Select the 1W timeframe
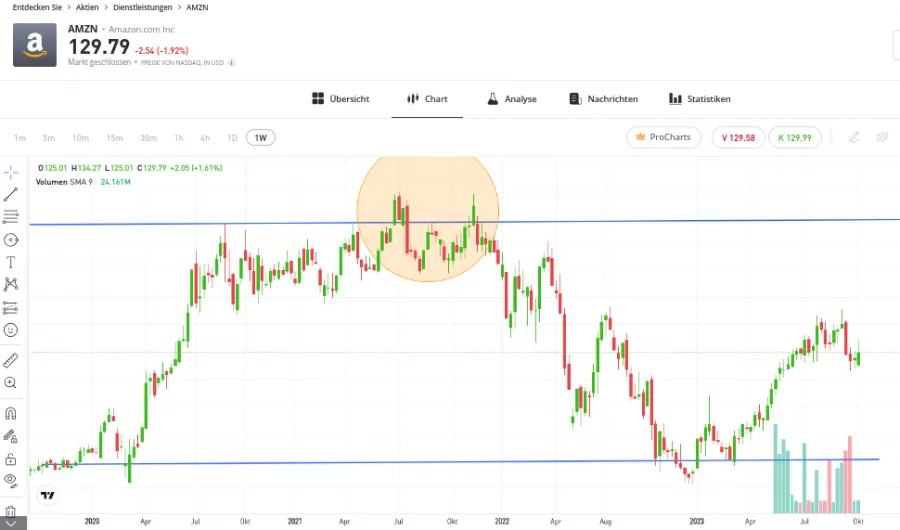The height and width of the screenshot is (530, 900). point(261,138)
